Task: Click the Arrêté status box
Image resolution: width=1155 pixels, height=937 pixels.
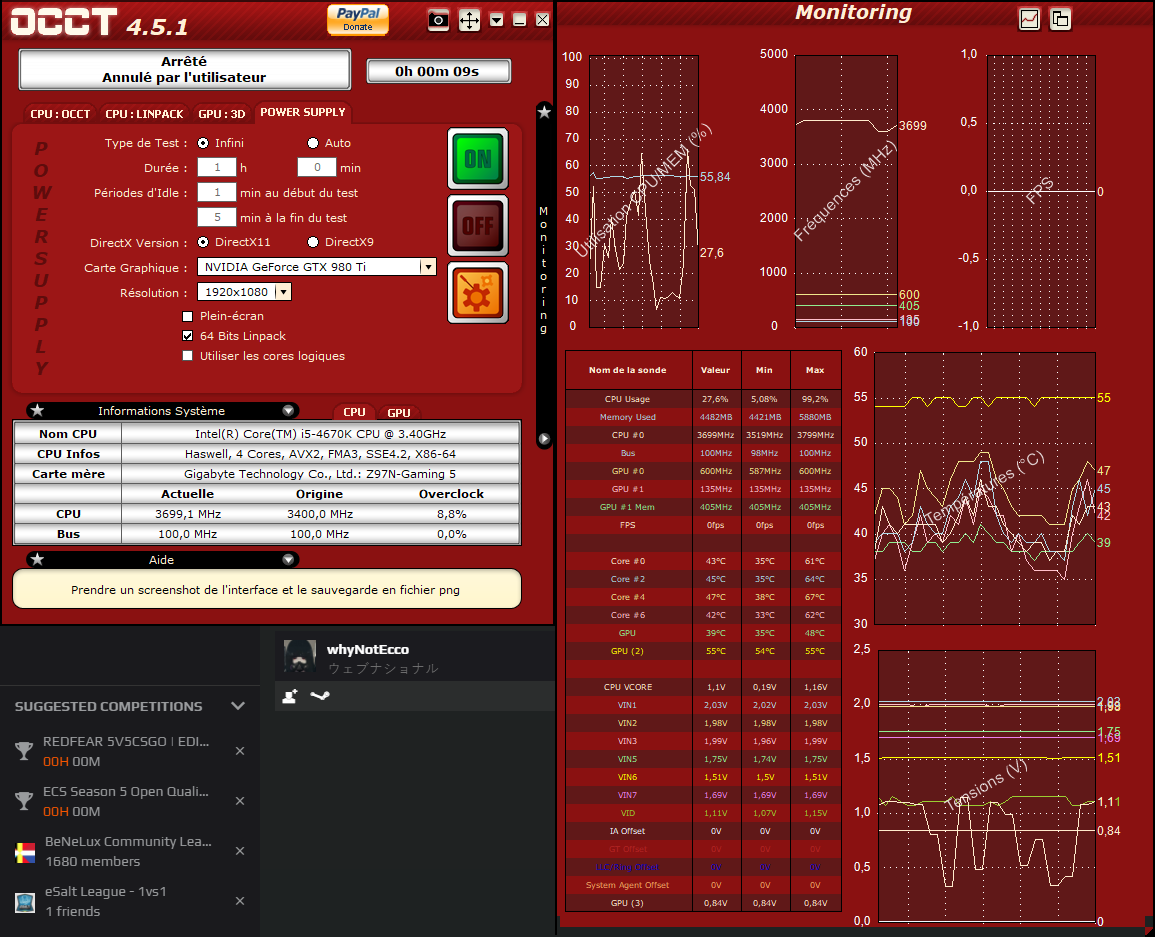Action: [x=184, y=69]
